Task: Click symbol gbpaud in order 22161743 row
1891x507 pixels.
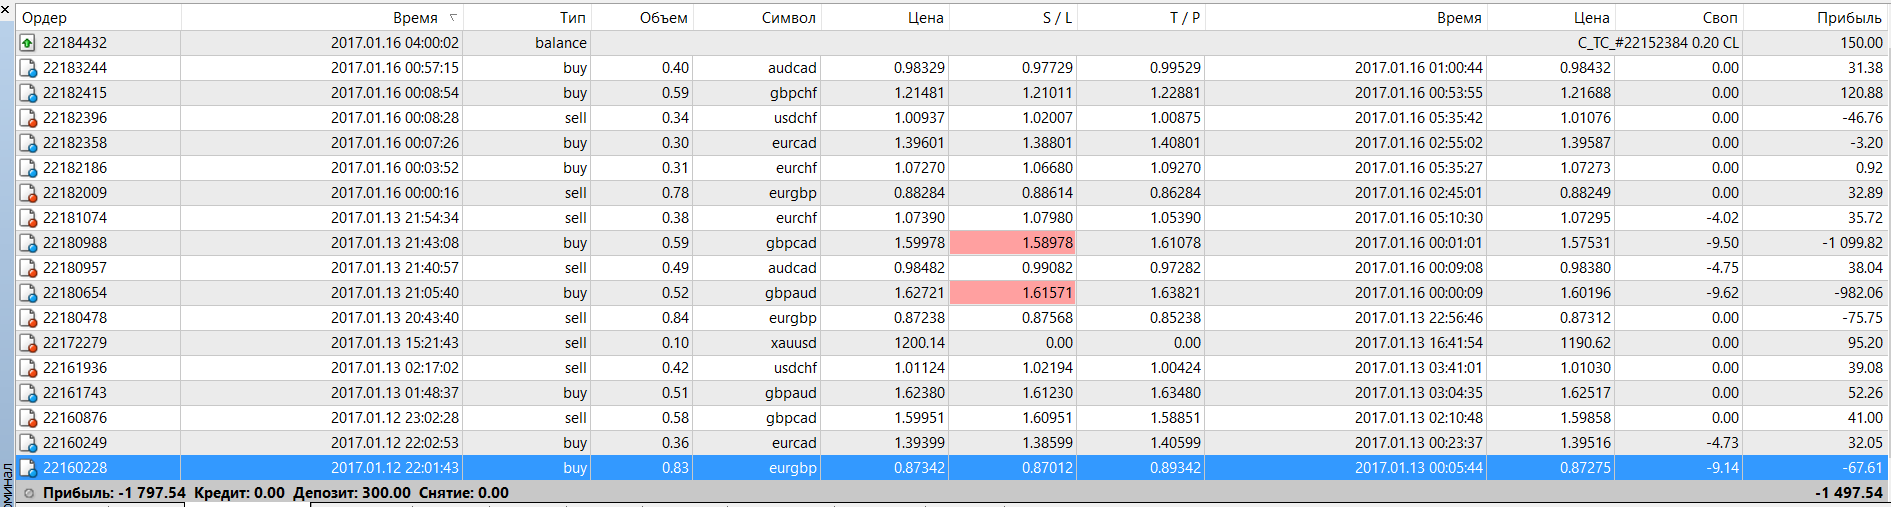Action: tap(791, 393)
